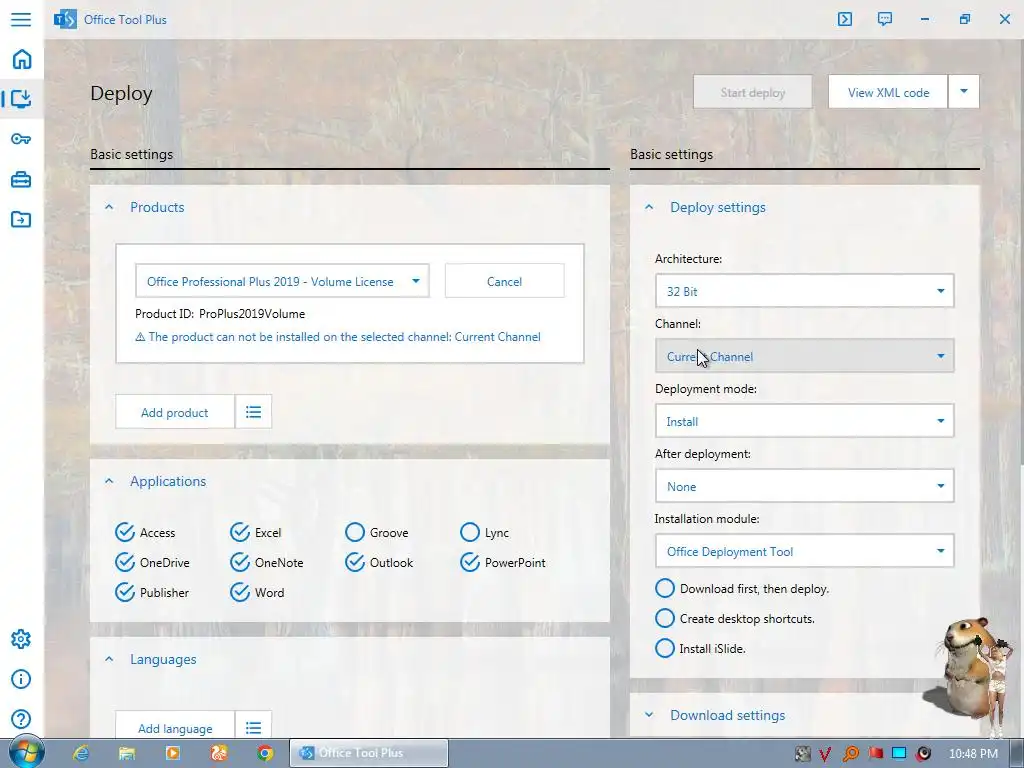Image resolution: width=1024 pixels, height=768 pixels.
Task: Click the Add product button
Action: click(174, 411)
